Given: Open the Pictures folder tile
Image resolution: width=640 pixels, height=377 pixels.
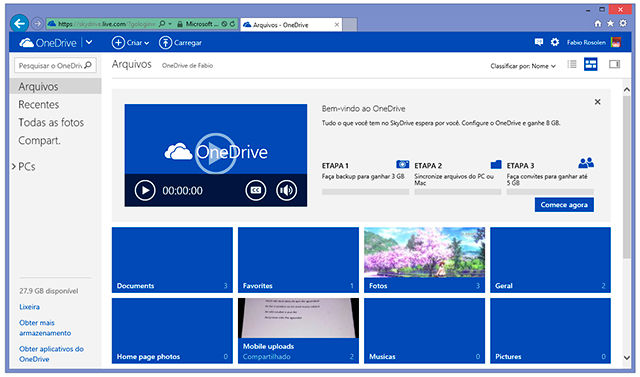Looking at the screenshot, I should (x=551, y=331).
